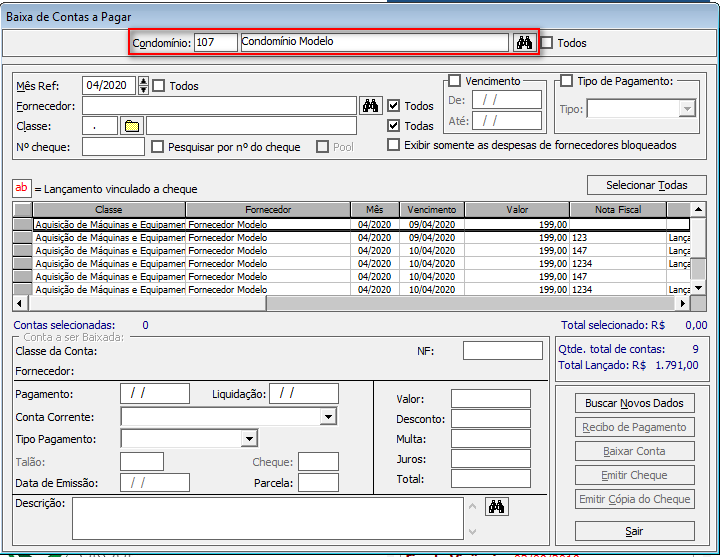Viewport: 722px width, 557px height.
Task: Enable Tipo de Pagamento filter checkbox
Action: 567,81
